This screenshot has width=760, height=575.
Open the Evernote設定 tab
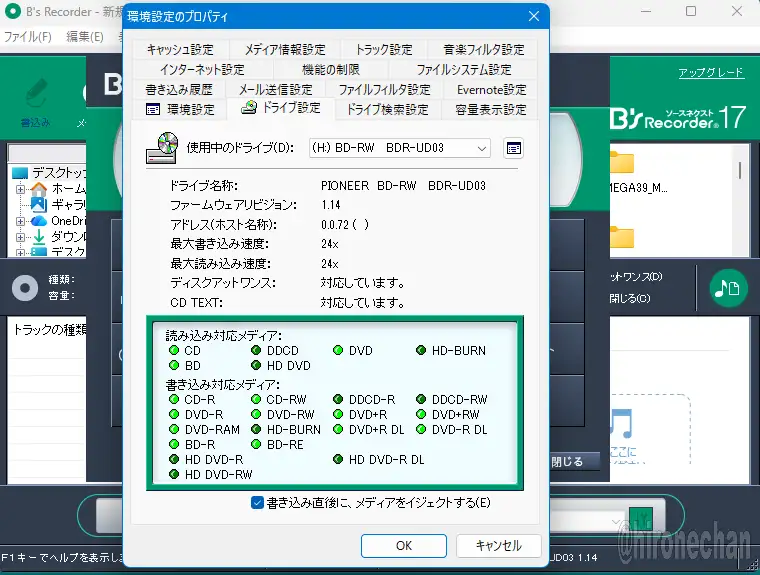491,89
